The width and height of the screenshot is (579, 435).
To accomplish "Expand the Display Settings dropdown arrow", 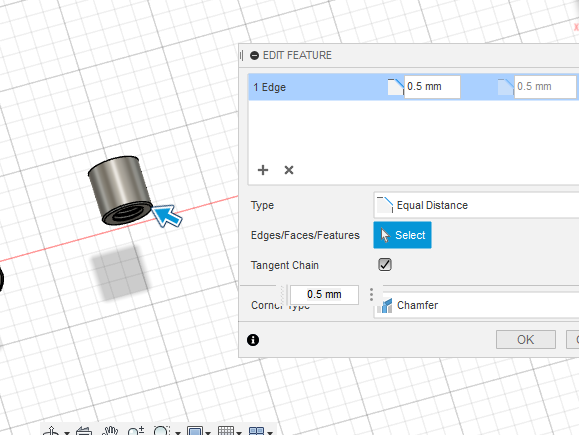I will (208, 433).
